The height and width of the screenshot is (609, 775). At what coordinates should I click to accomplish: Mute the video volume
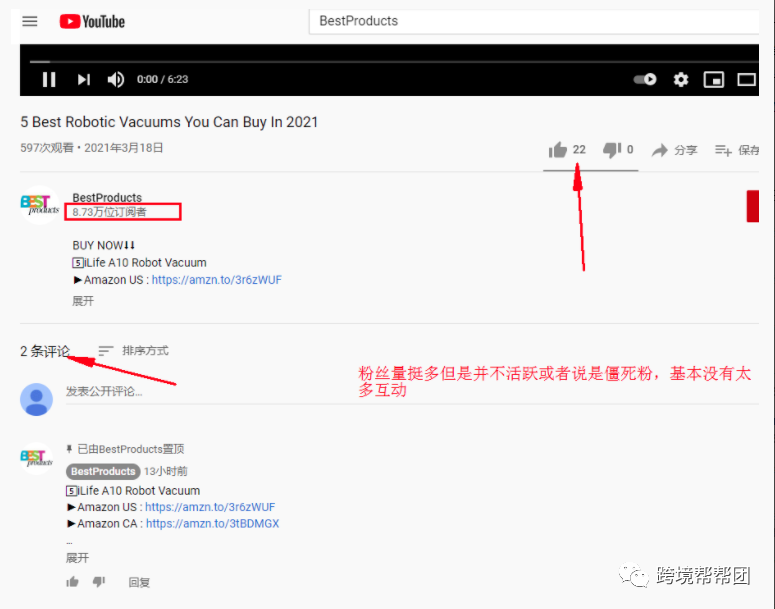[x=116, y=79]
